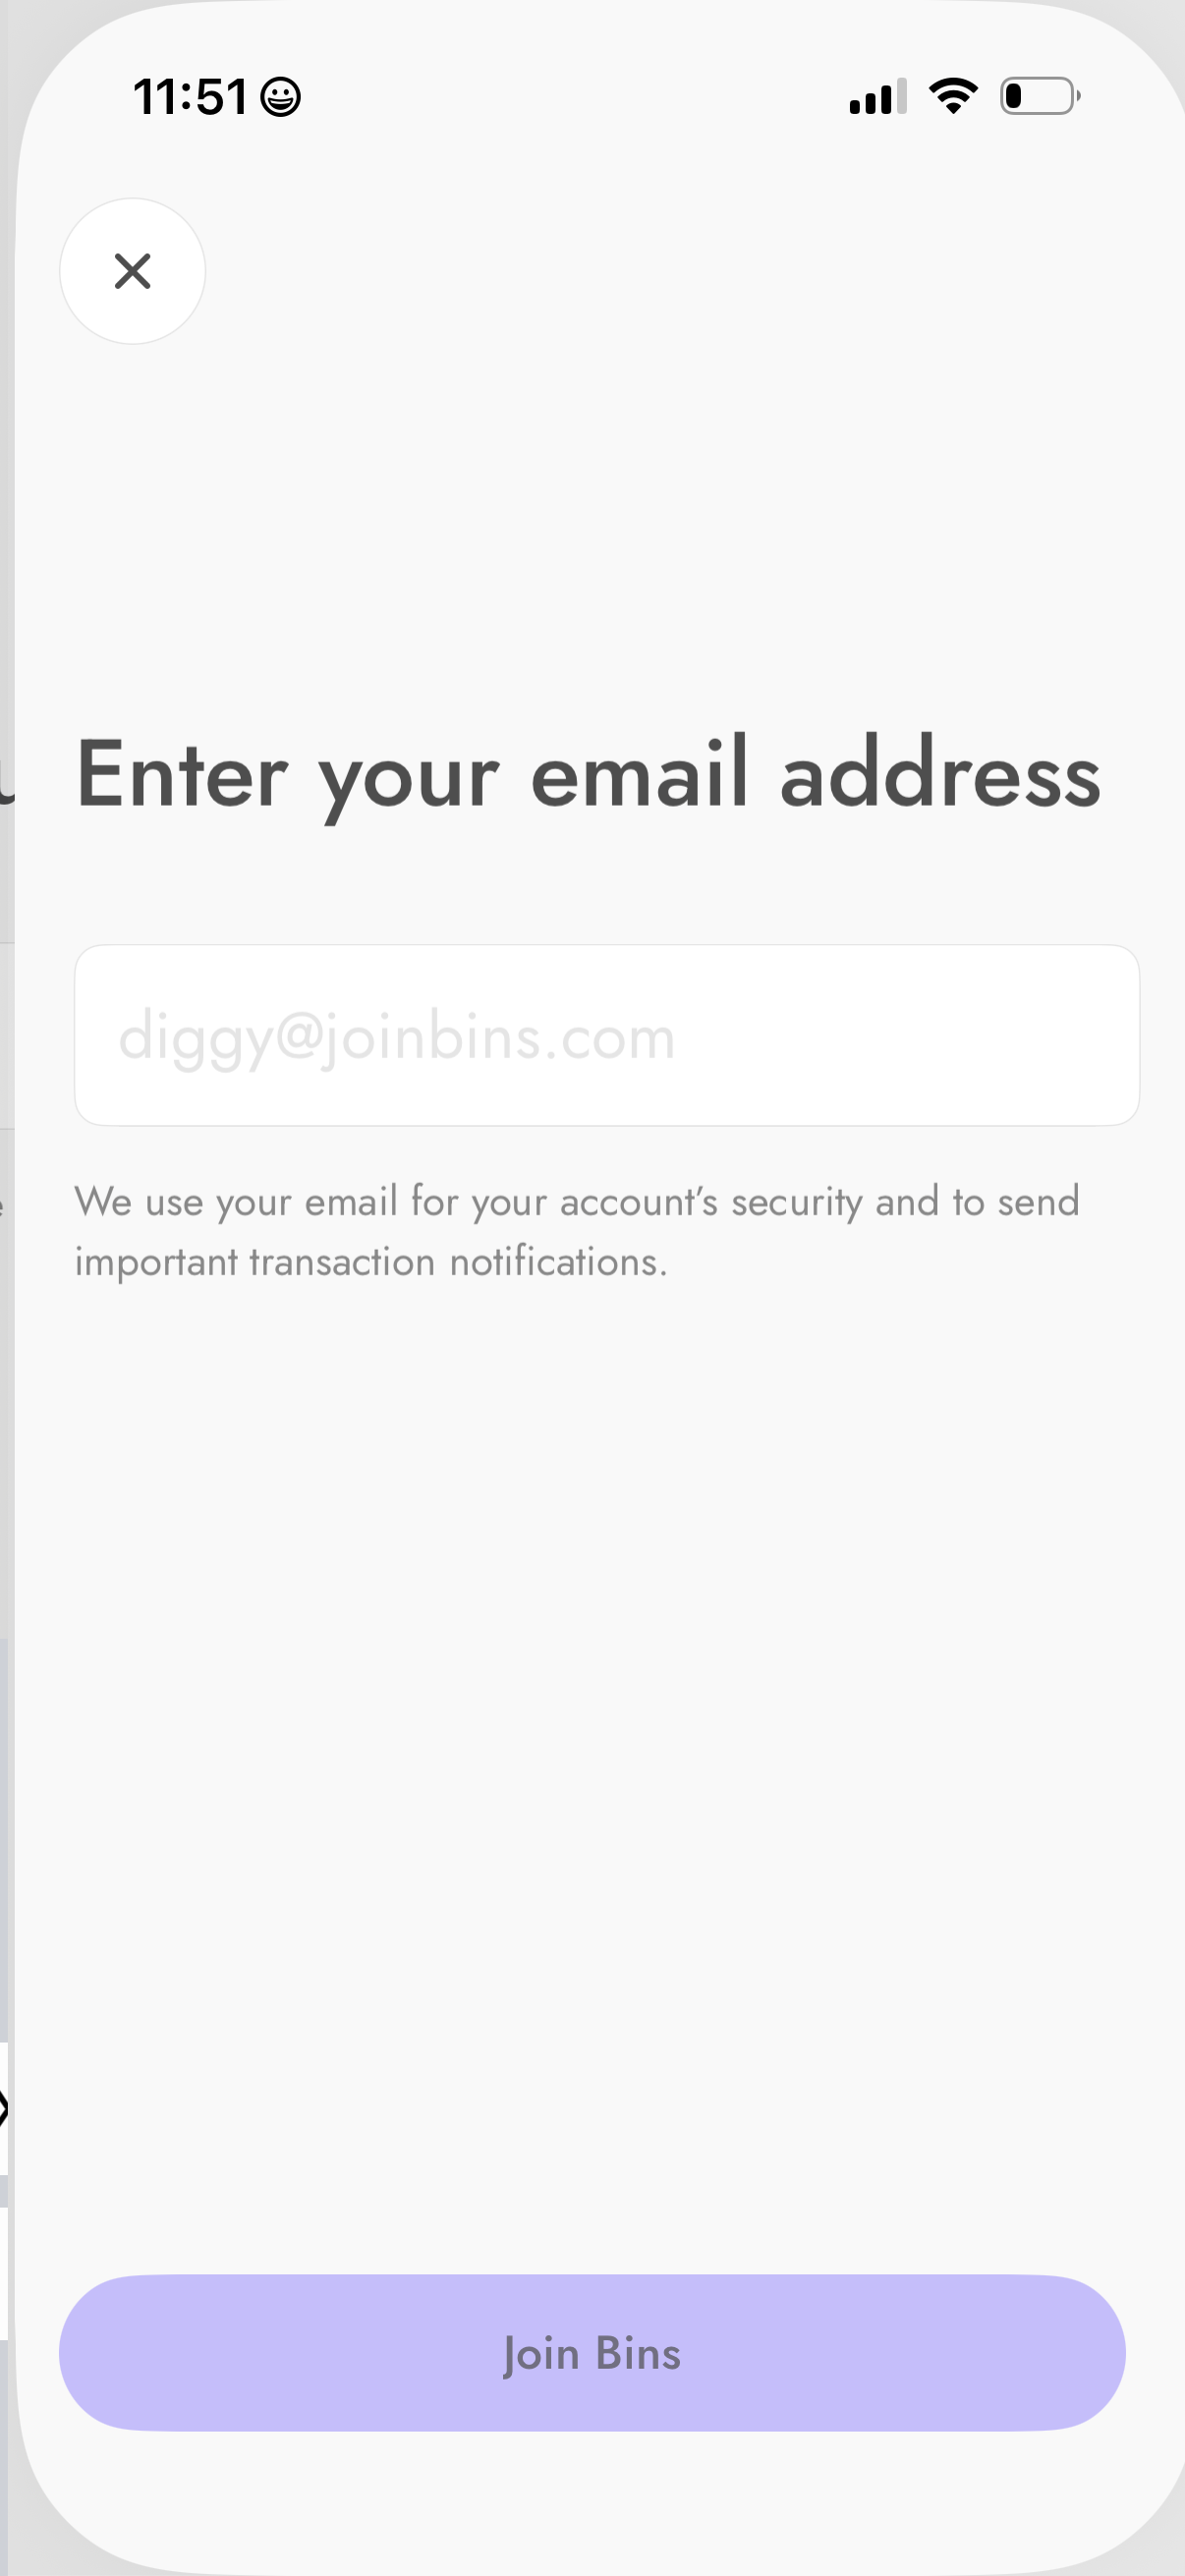Viewport: 1185px width, 2576px height.
Task: Click the X icon inside circular button
Action: click(132, 271)
